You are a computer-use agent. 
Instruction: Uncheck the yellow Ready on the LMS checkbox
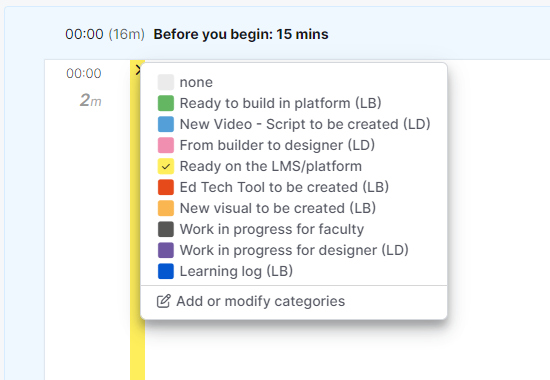[166, 166]
